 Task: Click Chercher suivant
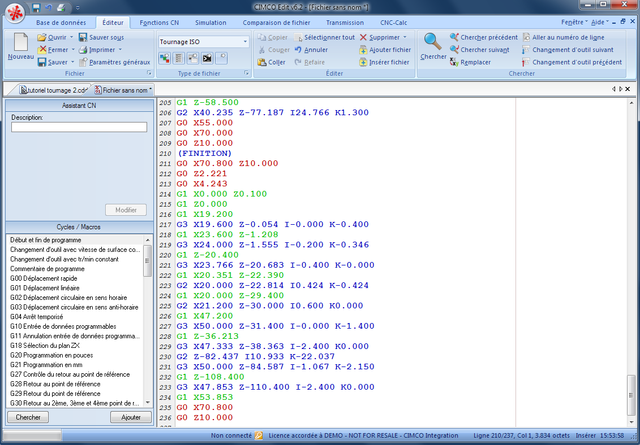pos(480,49)
